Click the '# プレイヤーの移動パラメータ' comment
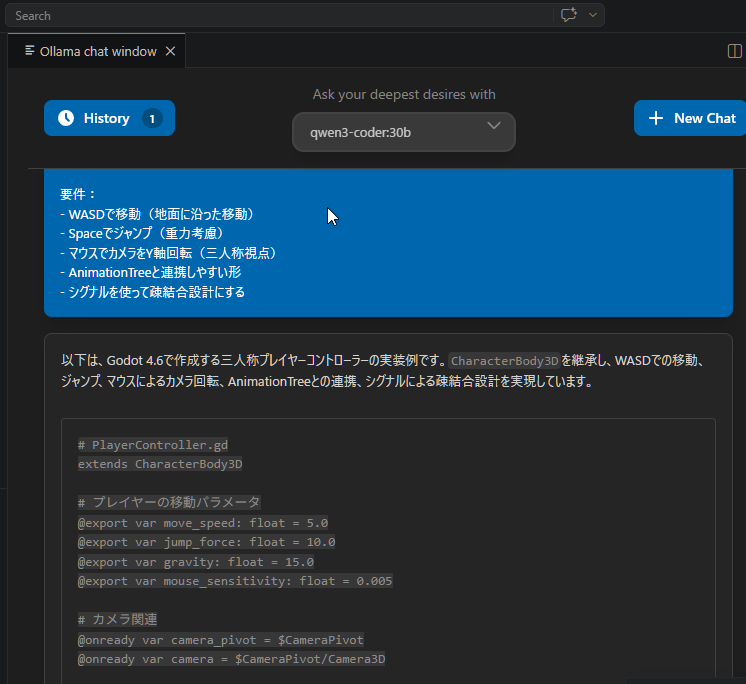 (x=169, y=502)
